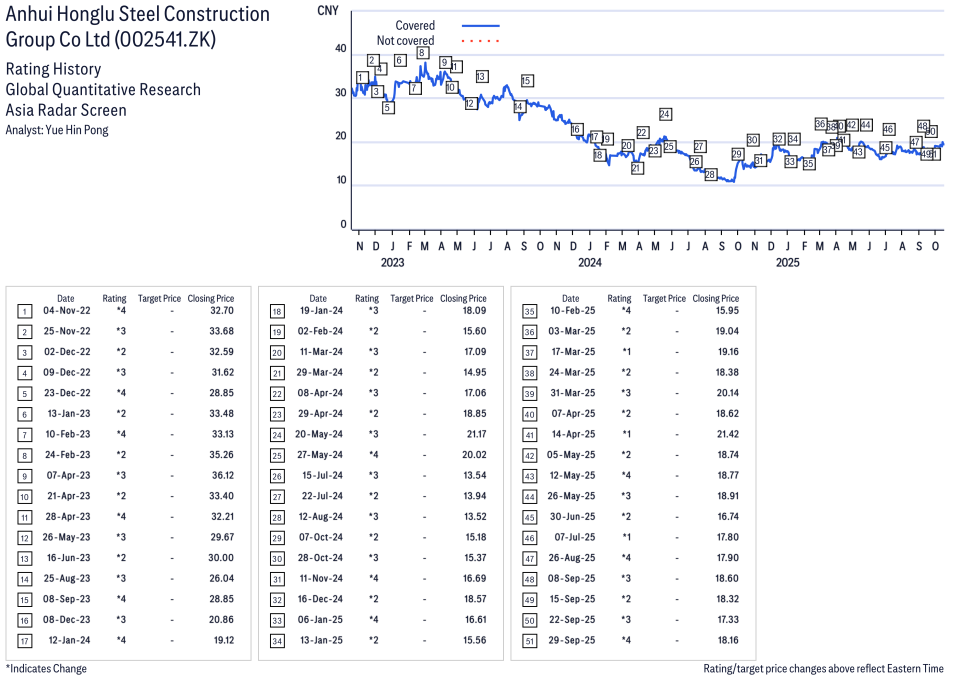Image resolution: width=955 pixels, height=675 pixels.
Task: Click chart marker 5 near January 2023
Action: pos(388,107)
